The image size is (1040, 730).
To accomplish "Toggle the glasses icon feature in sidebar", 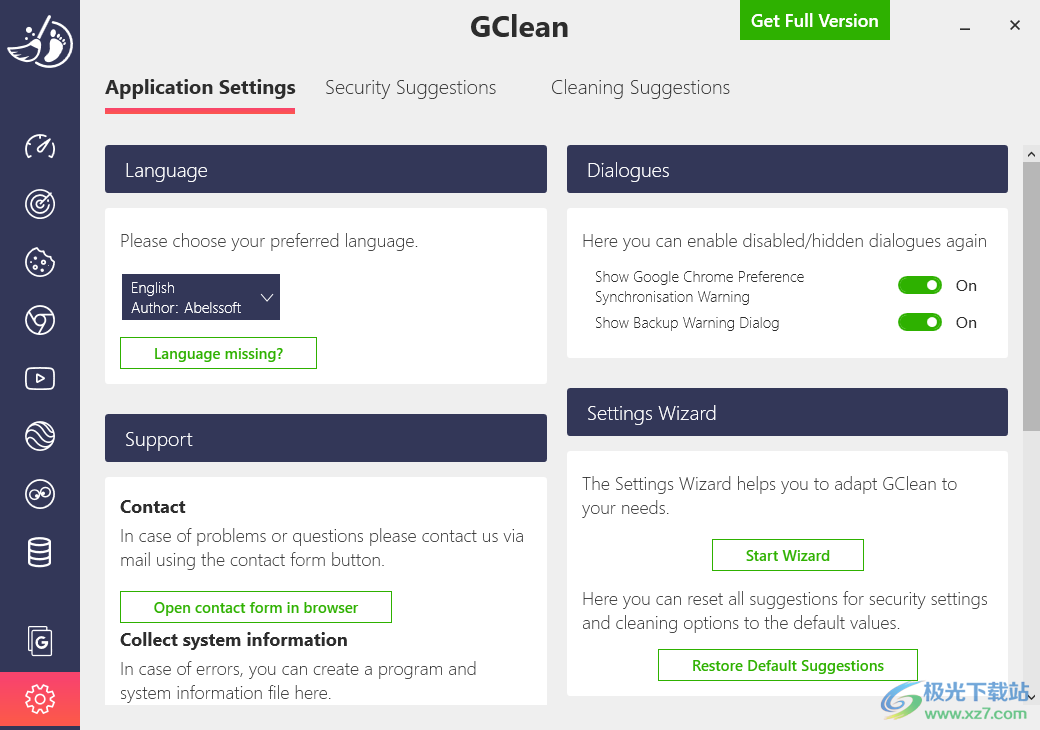I will pos(40,494).
